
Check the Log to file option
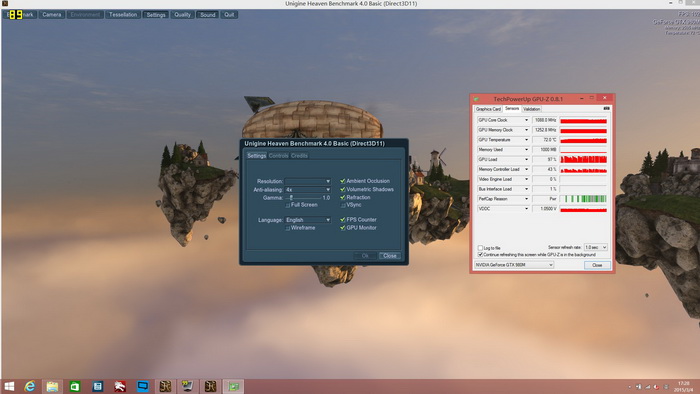[480, 248]
